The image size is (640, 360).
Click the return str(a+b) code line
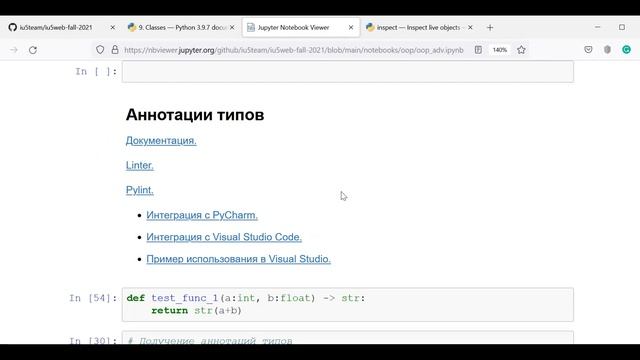click(x=196, y=311)
